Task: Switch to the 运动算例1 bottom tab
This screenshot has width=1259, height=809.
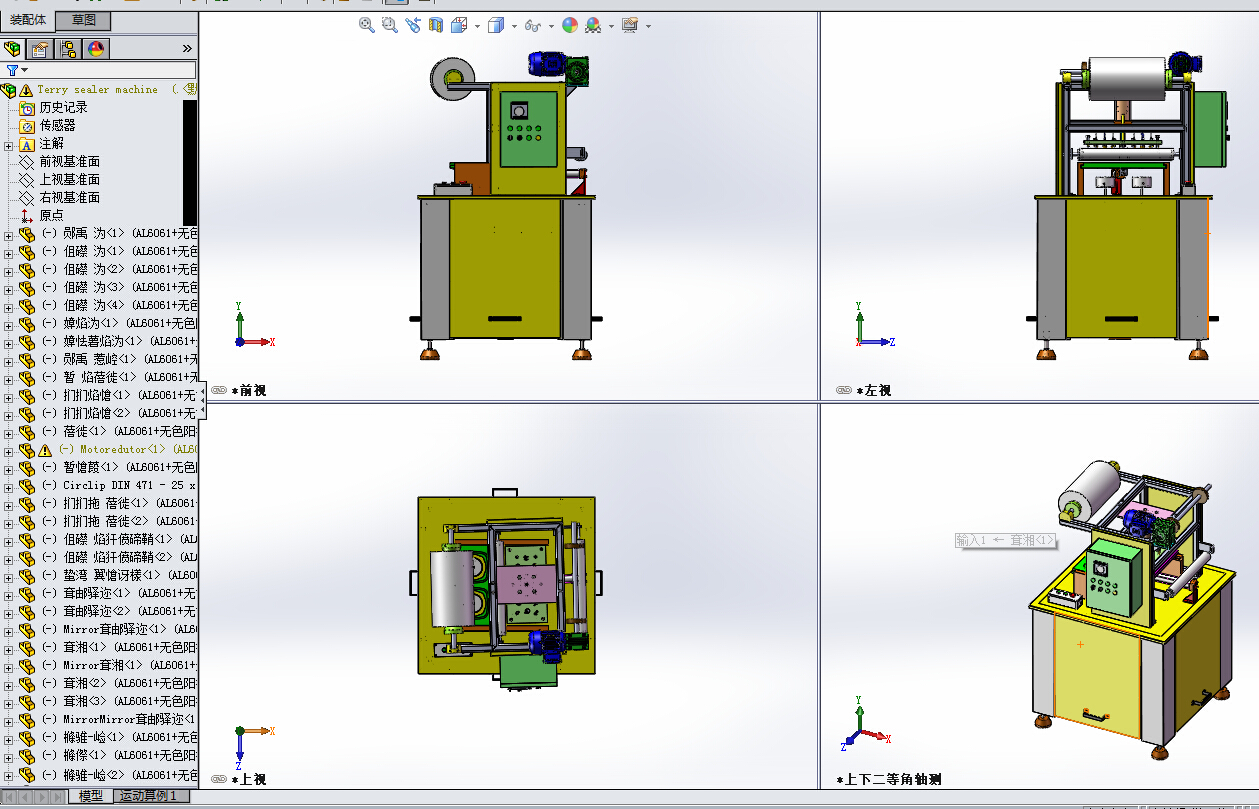Action: pyautogui.click(x=149, y=796)
